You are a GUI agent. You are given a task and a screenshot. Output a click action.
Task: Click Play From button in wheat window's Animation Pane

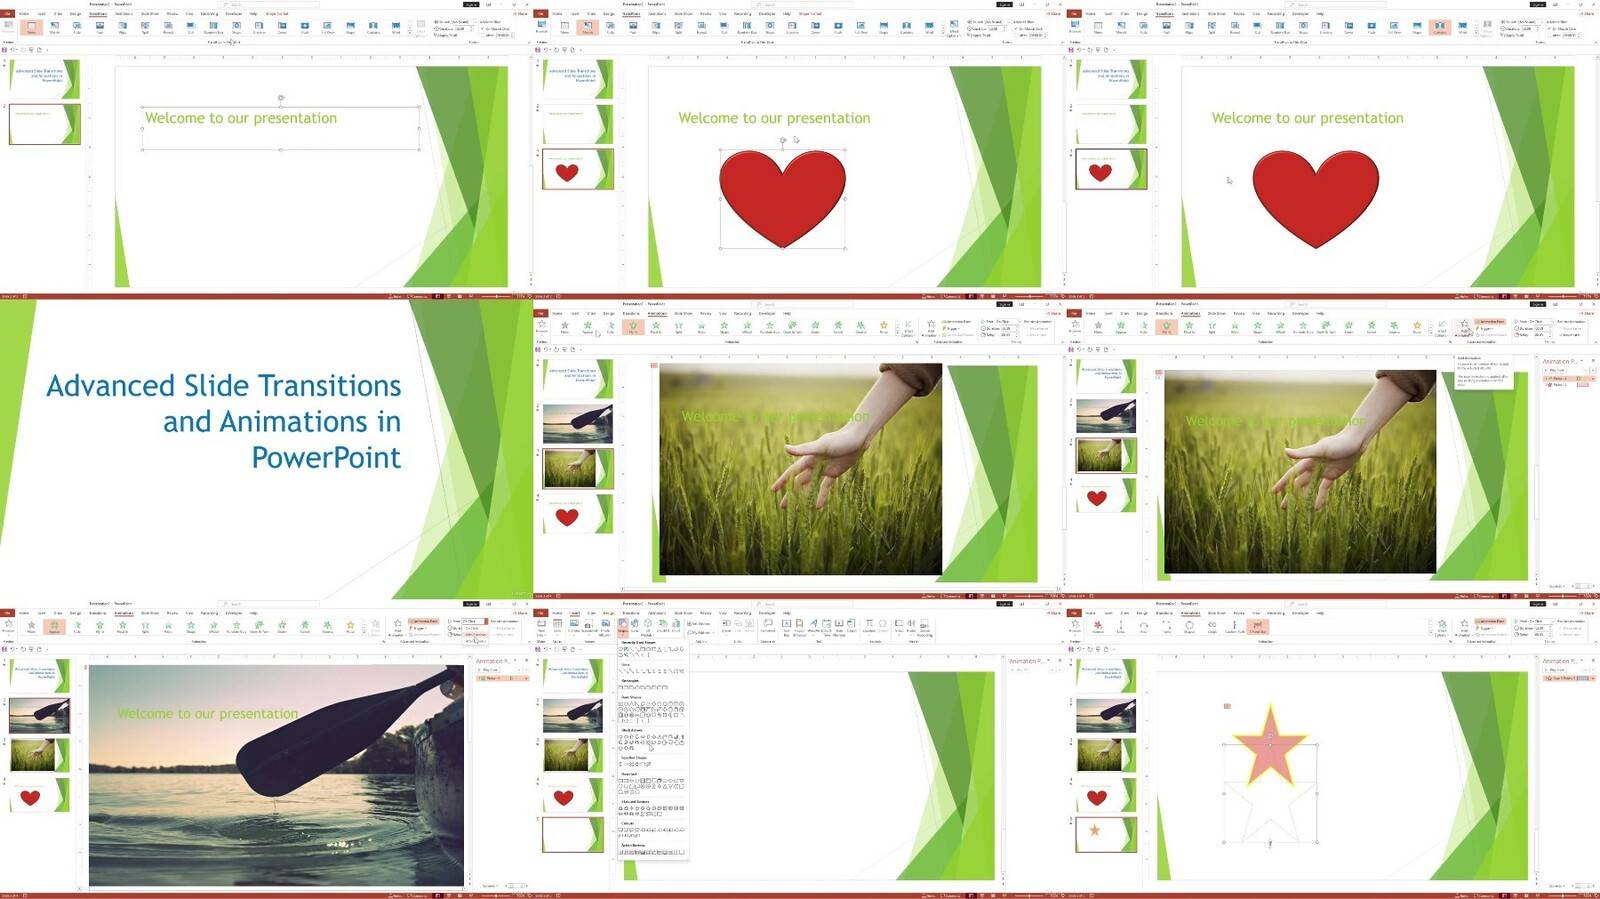click(1556, 370)
